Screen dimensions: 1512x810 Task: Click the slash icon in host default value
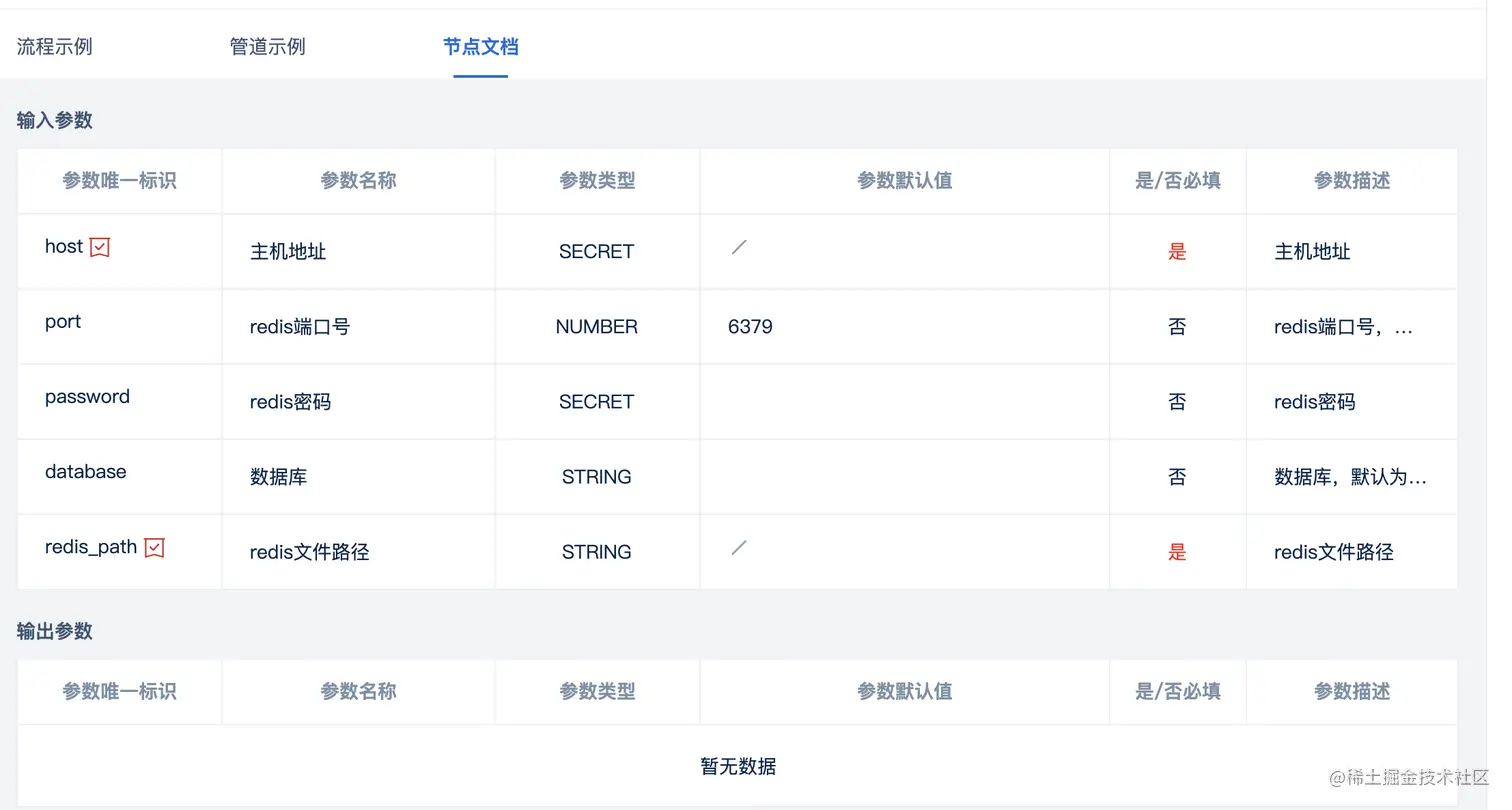click(739, 247)
